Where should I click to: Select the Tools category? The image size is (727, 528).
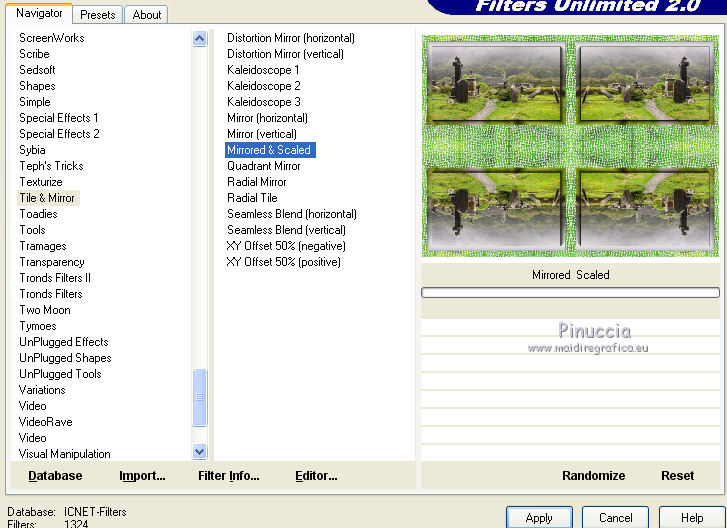[32, 230]
